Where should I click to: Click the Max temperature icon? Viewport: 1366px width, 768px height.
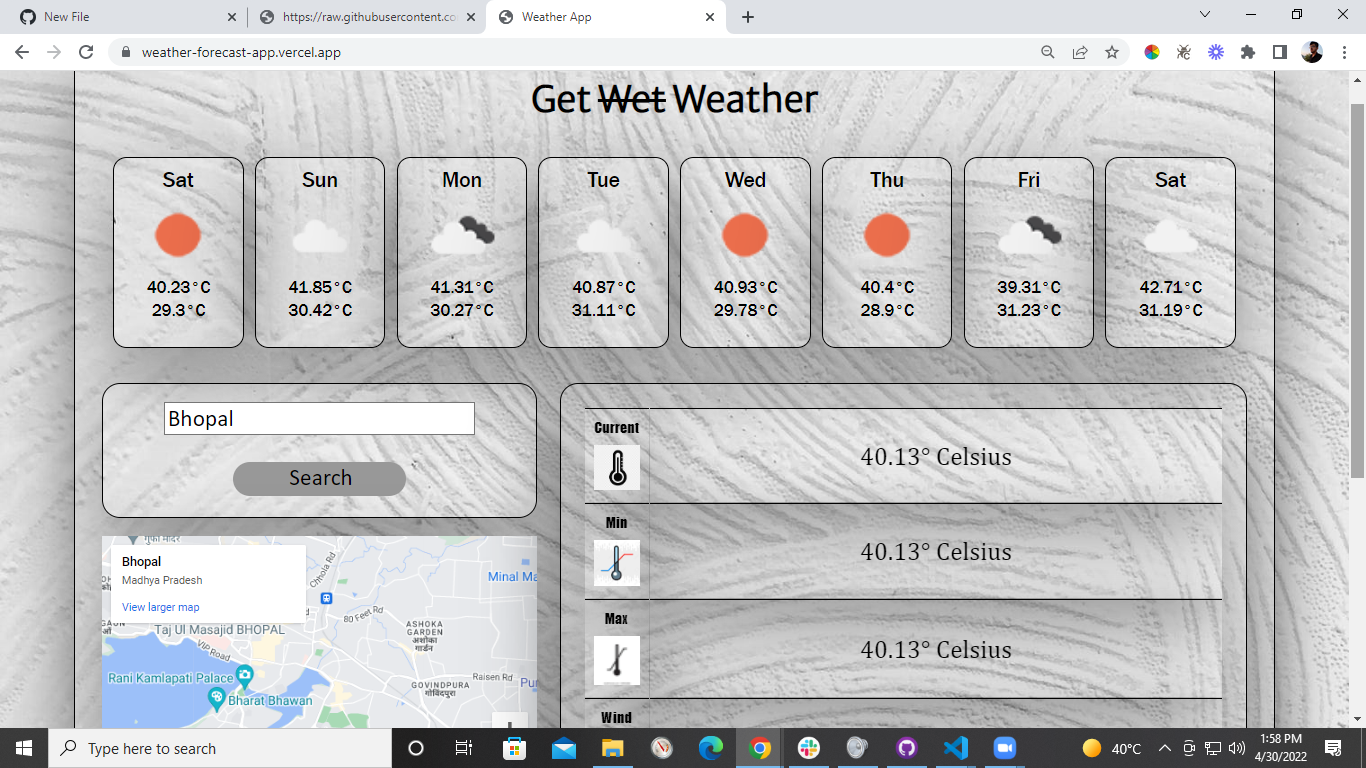point(616,661)
